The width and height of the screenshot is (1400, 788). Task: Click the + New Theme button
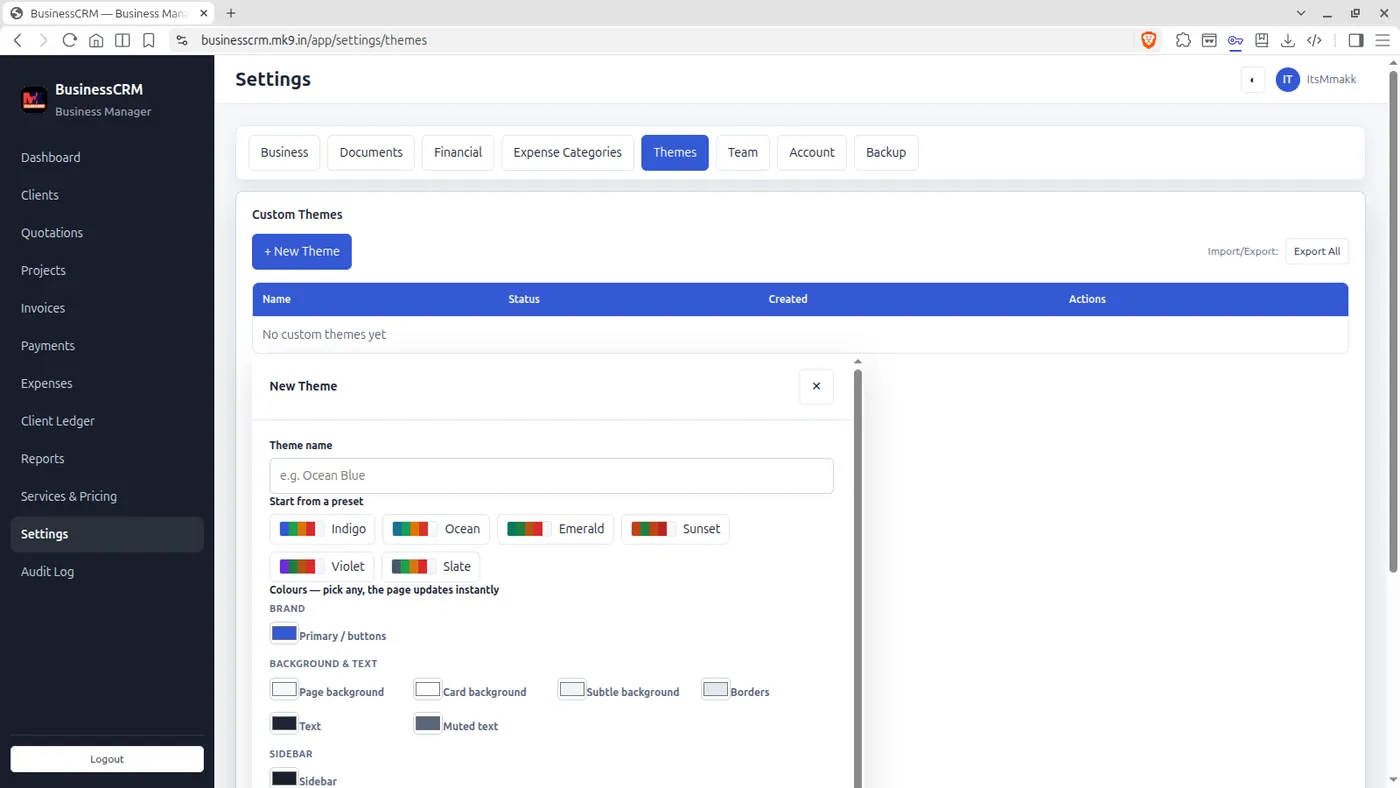coord(302,251)
